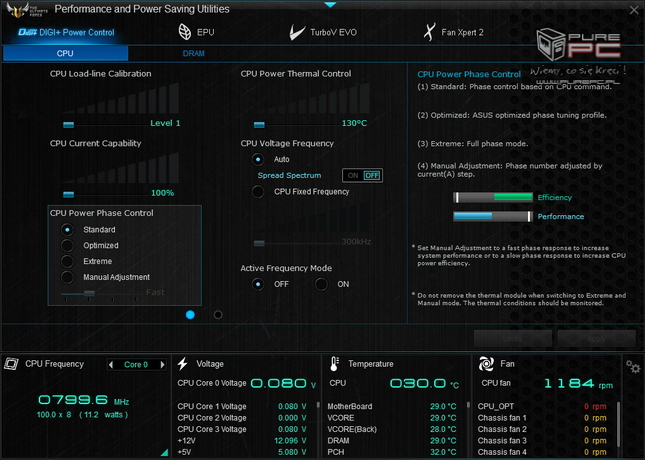645x460 pixels.
Task: Adjust the Manual Adjustment phase slider
Action: pos(89,293)
